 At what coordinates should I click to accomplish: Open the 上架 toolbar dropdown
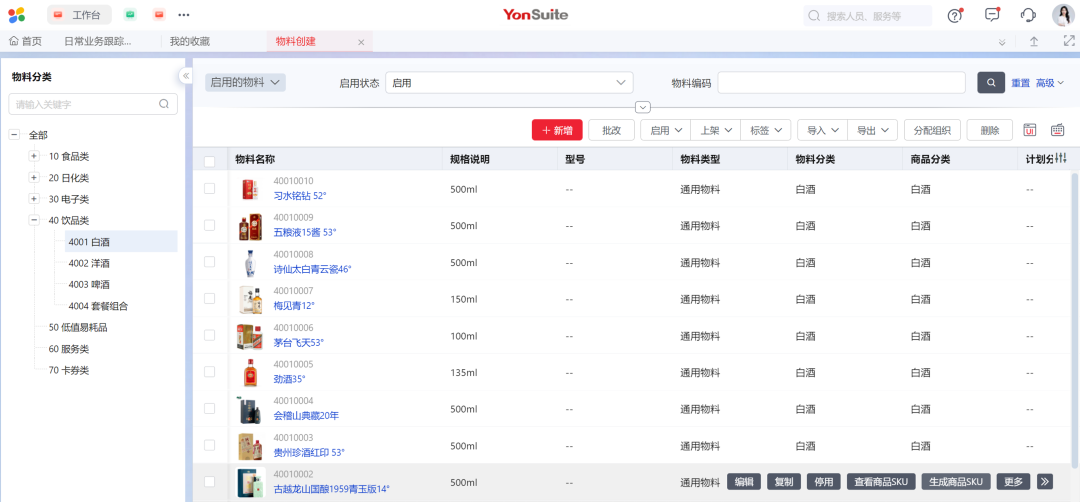tap(715, 130)
